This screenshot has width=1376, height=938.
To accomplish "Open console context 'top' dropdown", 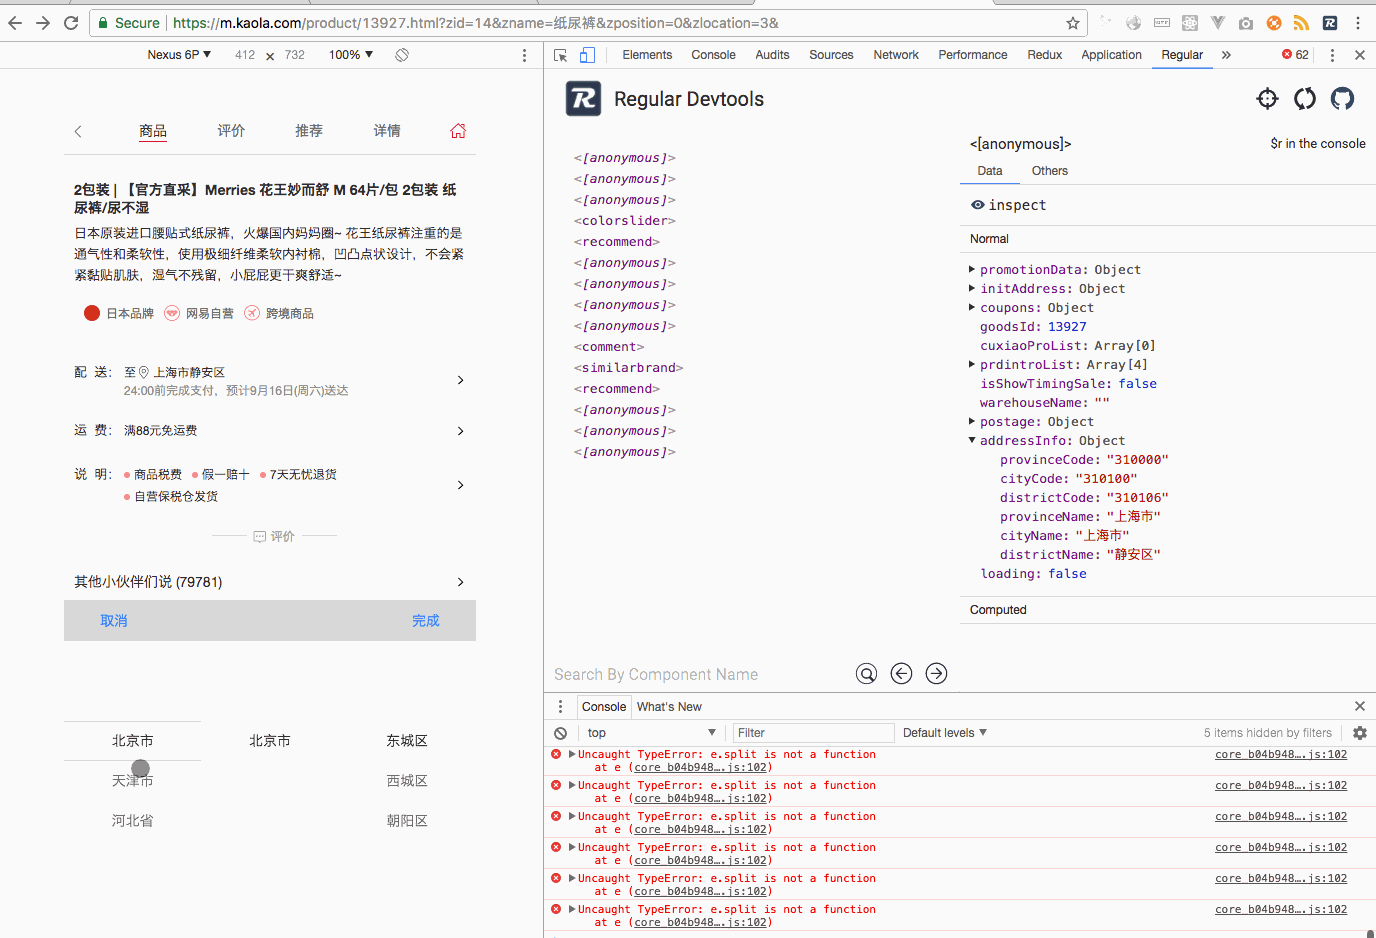I will 652,733.
